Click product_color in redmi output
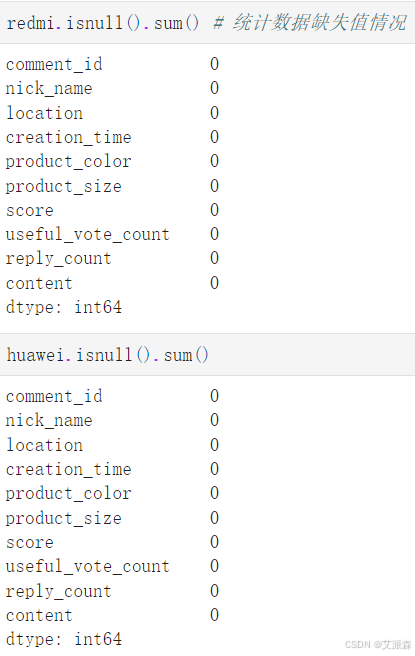415x656 pixels. tap(69, 161)
